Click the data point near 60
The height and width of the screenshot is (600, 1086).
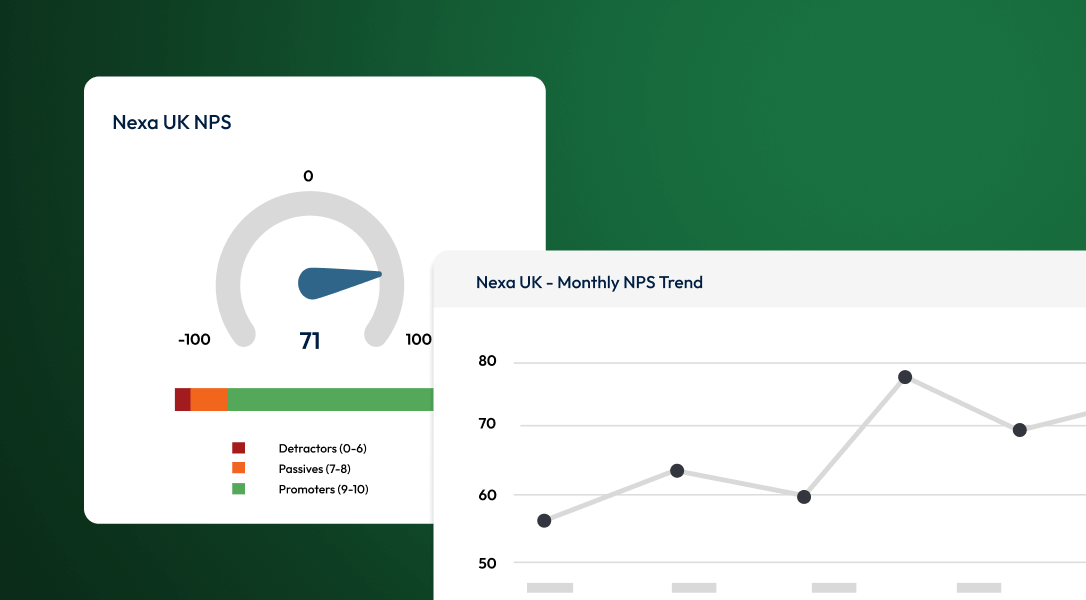pos(803,497)
